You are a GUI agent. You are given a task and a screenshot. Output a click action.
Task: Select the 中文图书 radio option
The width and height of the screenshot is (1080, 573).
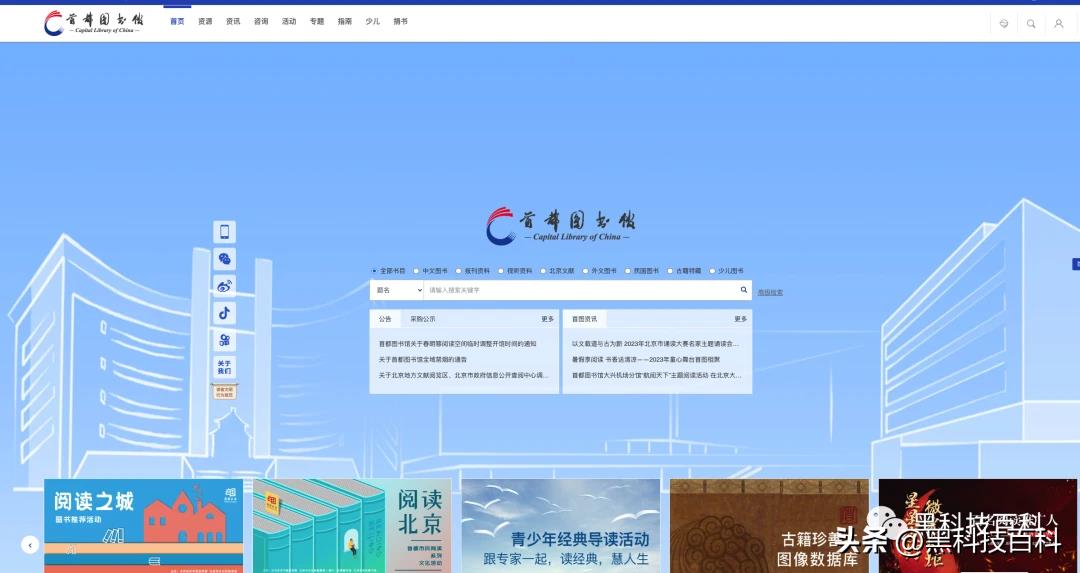[416, 271]
